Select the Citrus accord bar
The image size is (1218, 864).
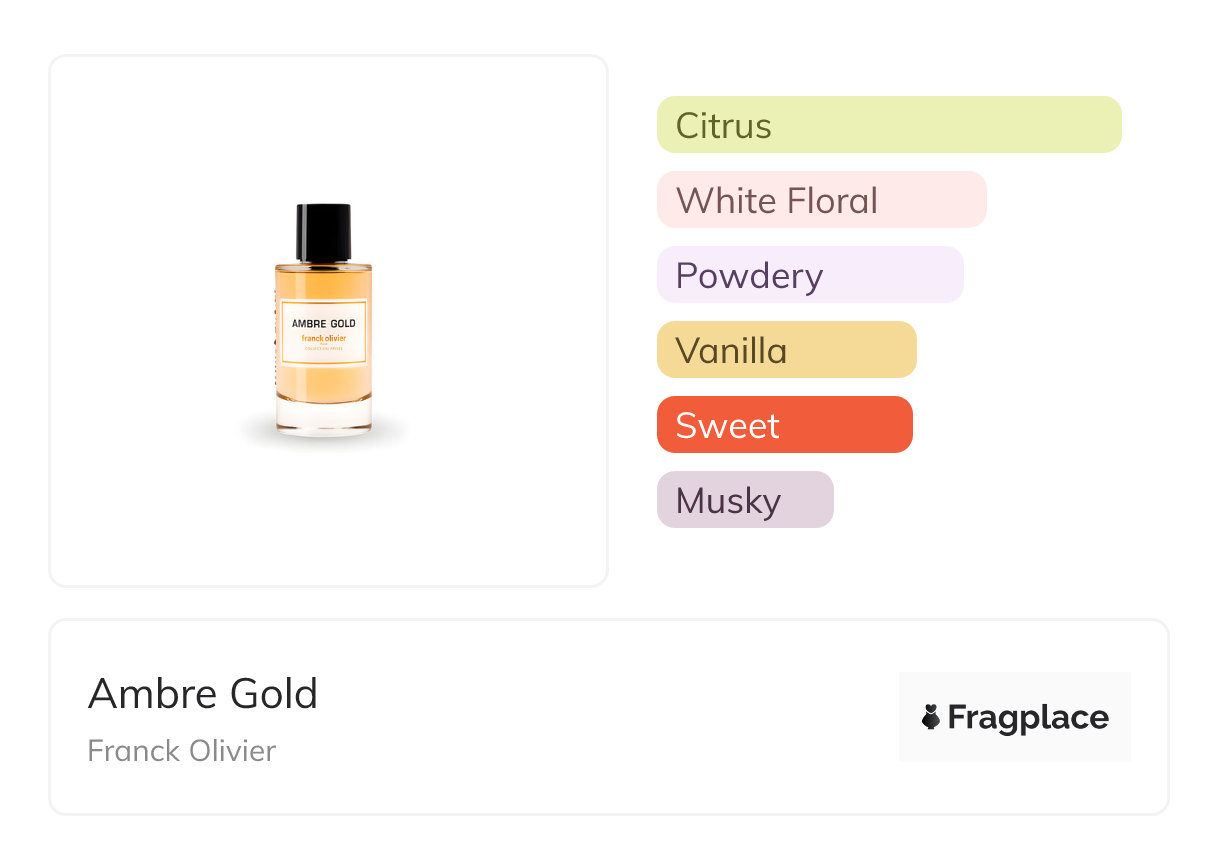point(888,125)
